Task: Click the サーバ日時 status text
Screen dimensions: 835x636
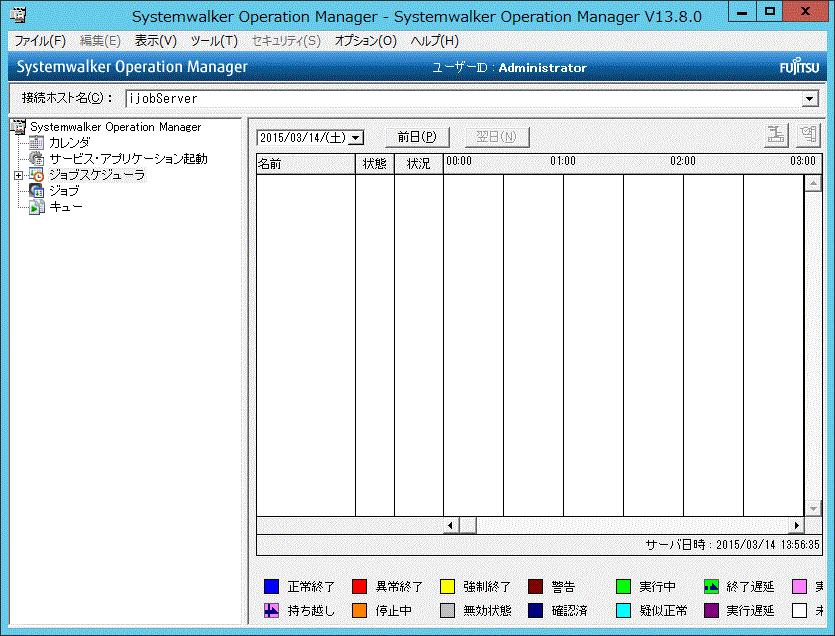Action: coord(732,544)
